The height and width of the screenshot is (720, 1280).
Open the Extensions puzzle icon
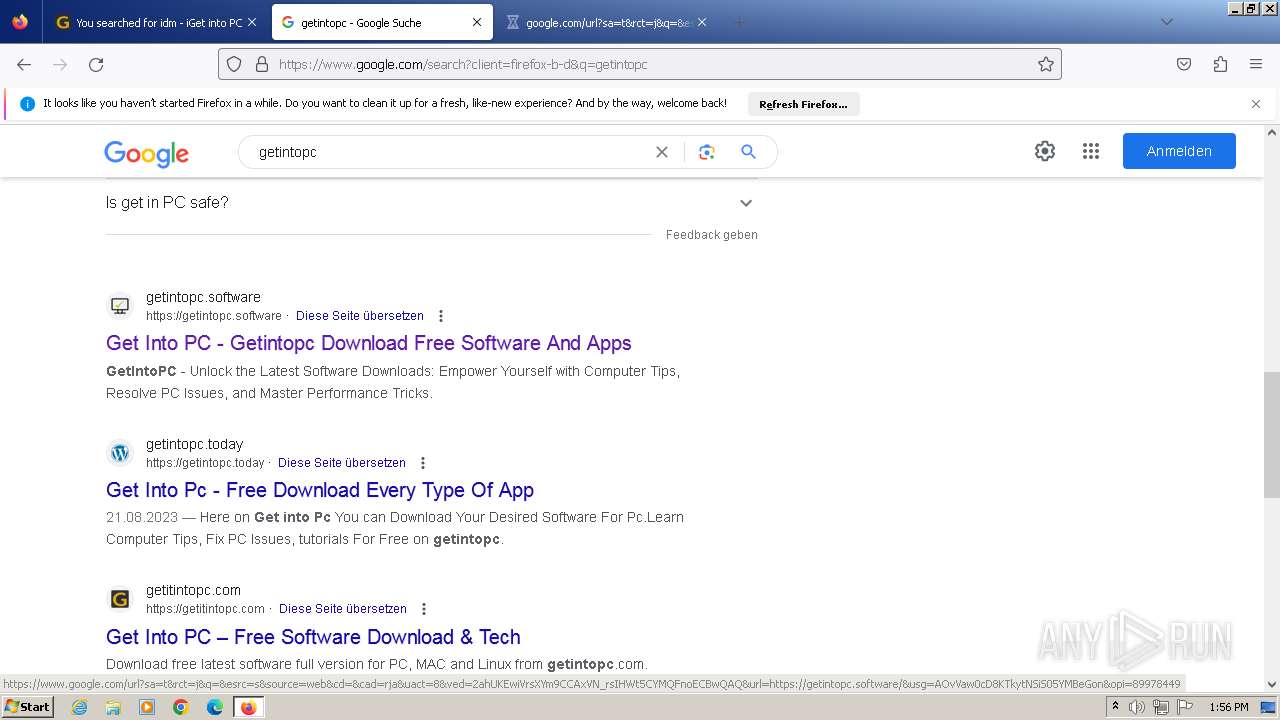coord(1220,64)
